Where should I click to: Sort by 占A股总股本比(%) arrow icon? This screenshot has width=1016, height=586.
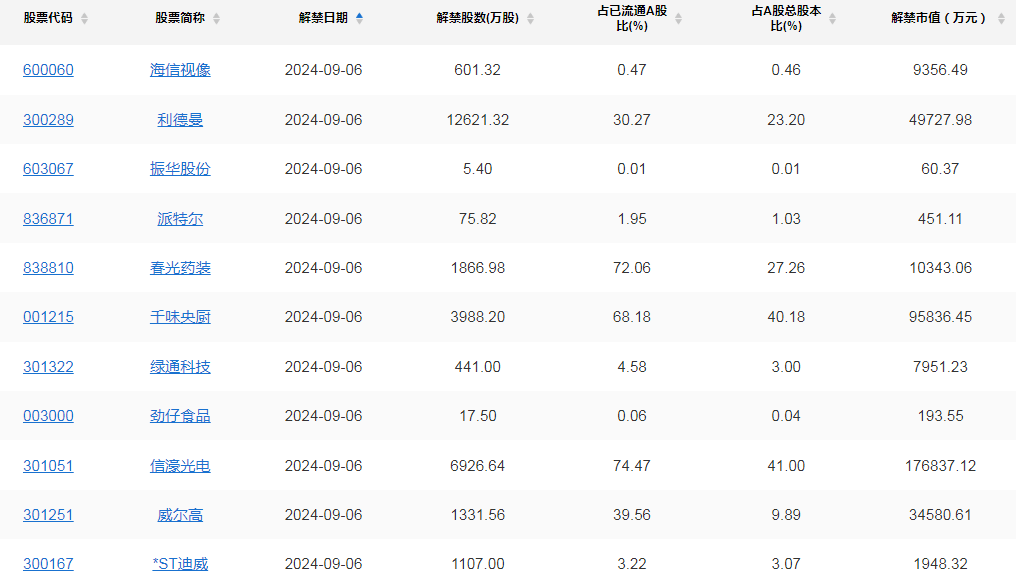tap(833, 19)
